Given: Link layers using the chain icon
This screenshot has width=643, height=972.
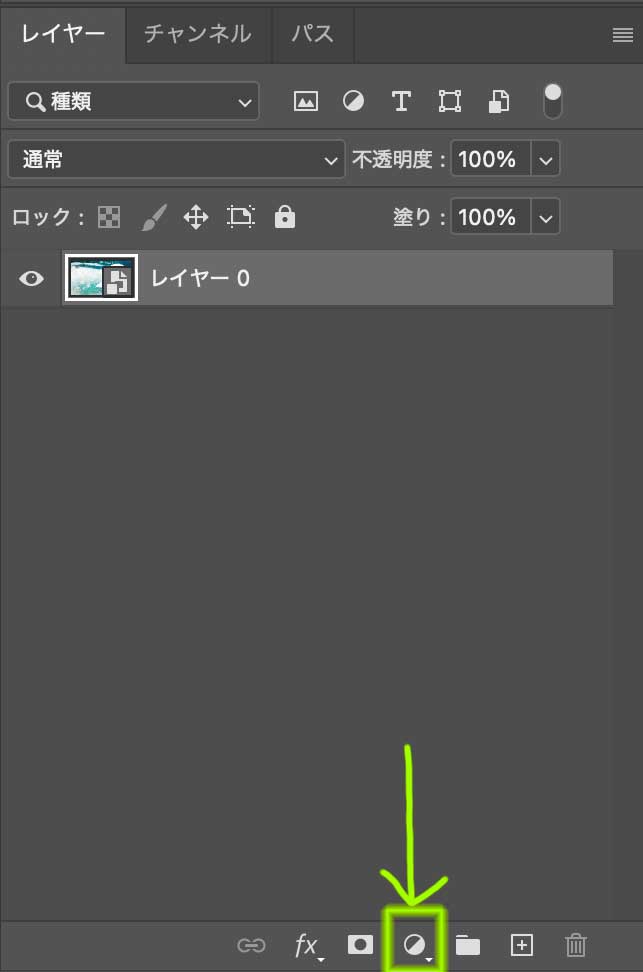Looking at the screenshot, I should pos(253,945).
